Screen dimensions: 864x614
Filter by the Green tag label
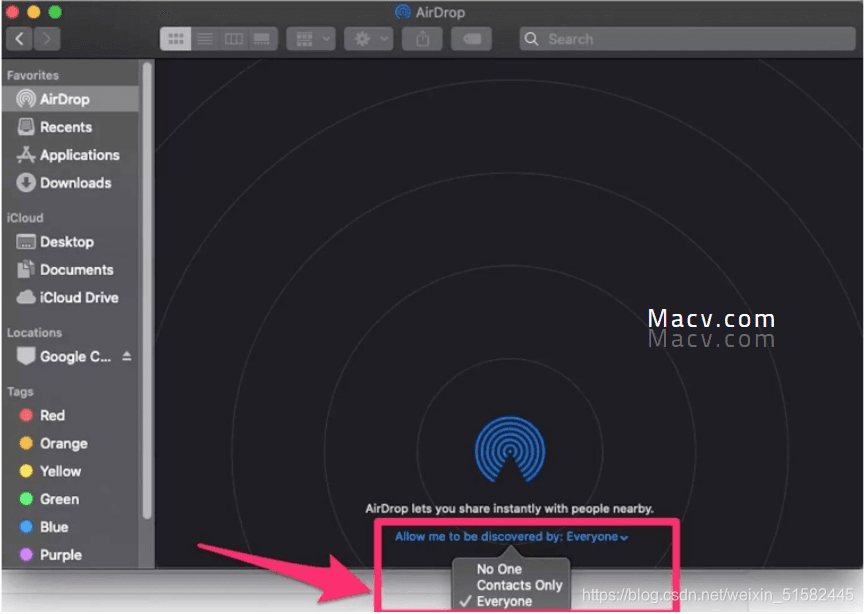point(60,499)
